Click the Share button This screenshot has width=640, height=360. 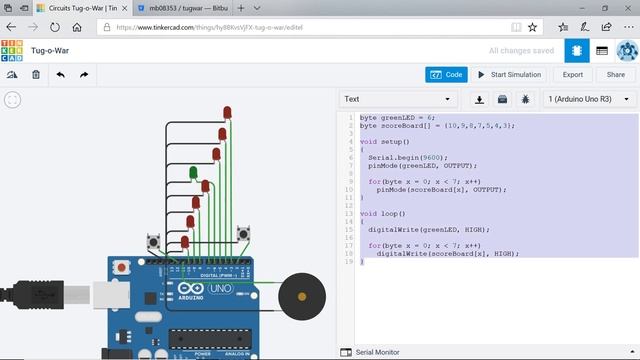click(x=616, y=75)
